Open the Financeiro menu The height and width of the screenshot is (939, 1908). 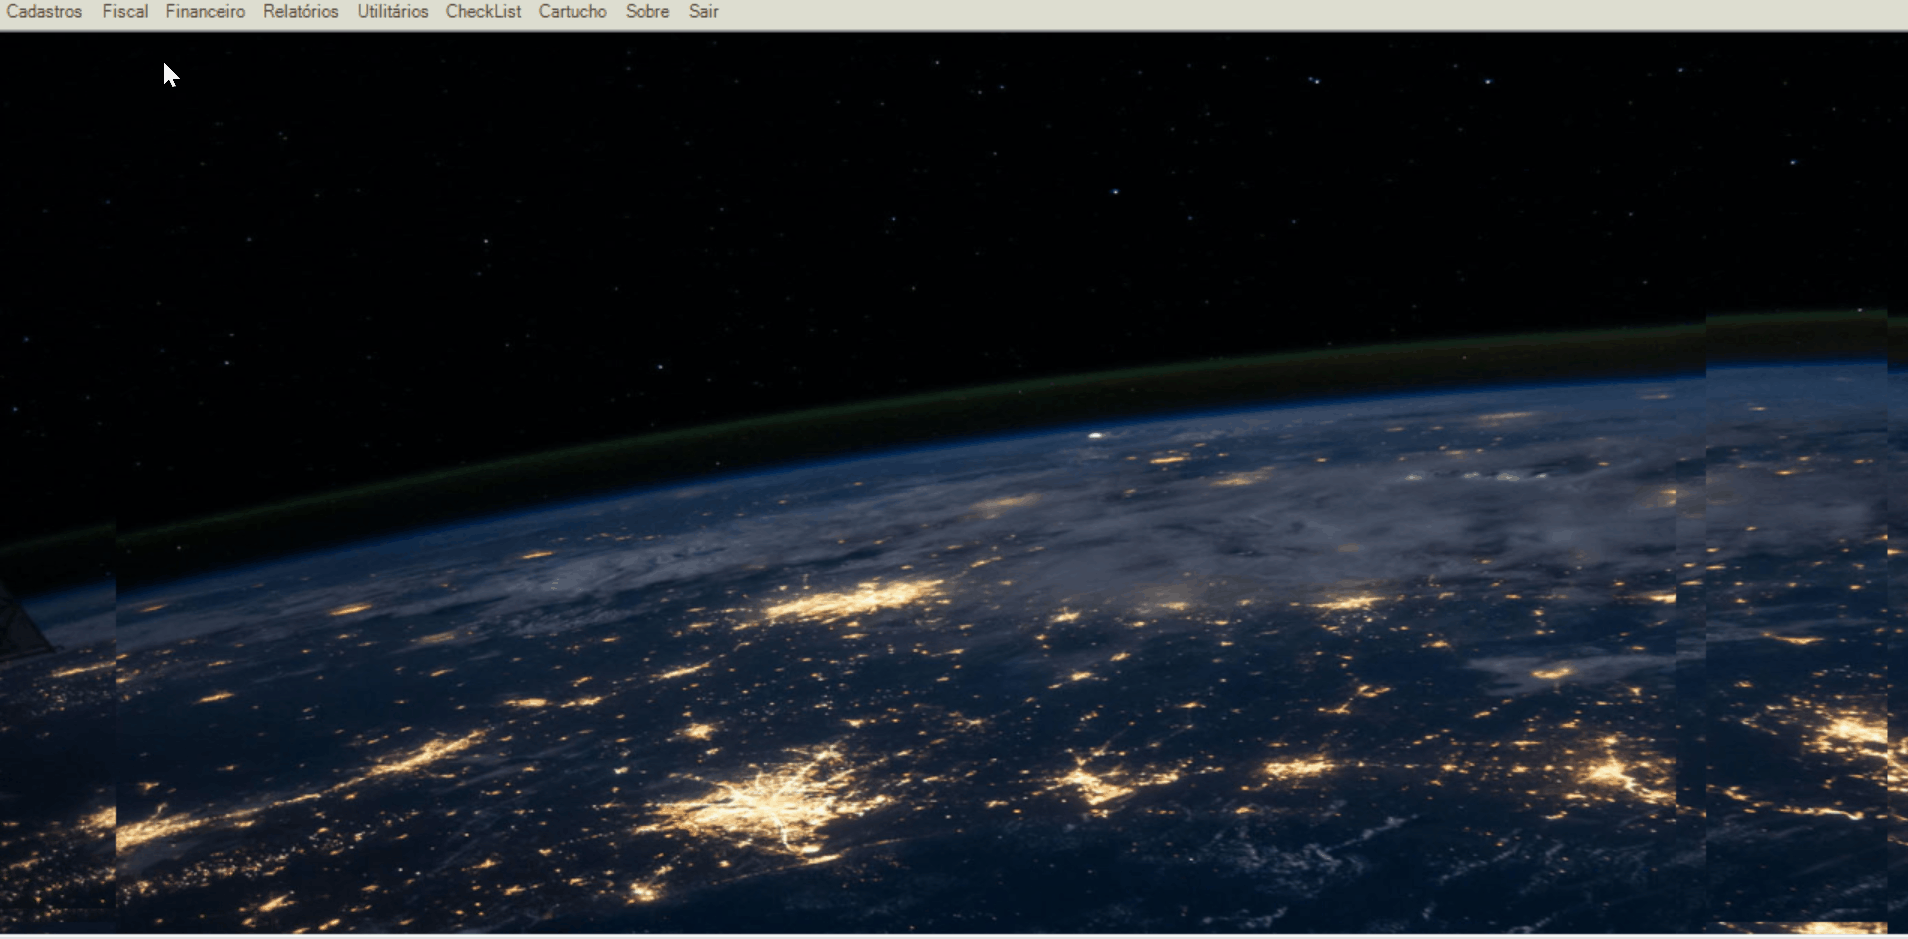(205, 12)
